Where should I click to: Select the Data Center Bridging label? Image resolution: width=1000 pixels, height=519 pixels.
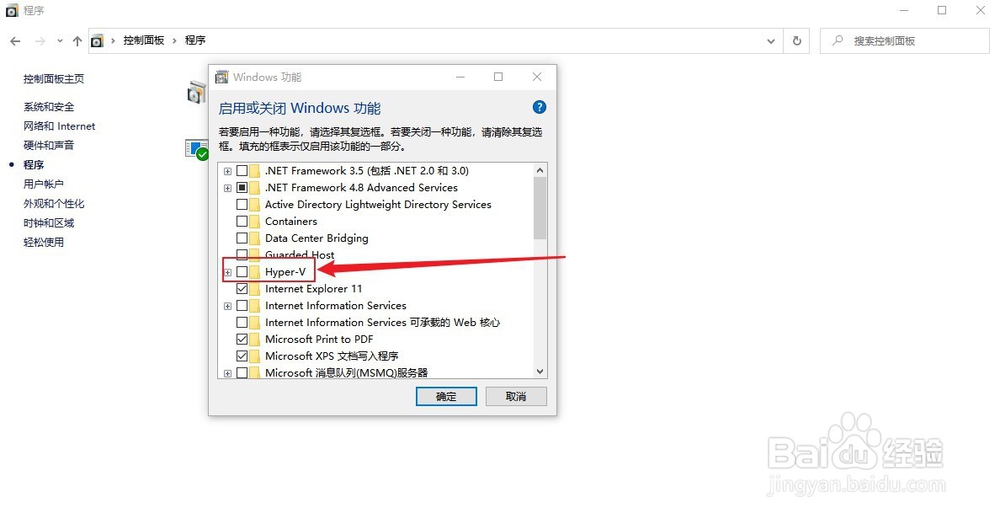tap(316, 238)
